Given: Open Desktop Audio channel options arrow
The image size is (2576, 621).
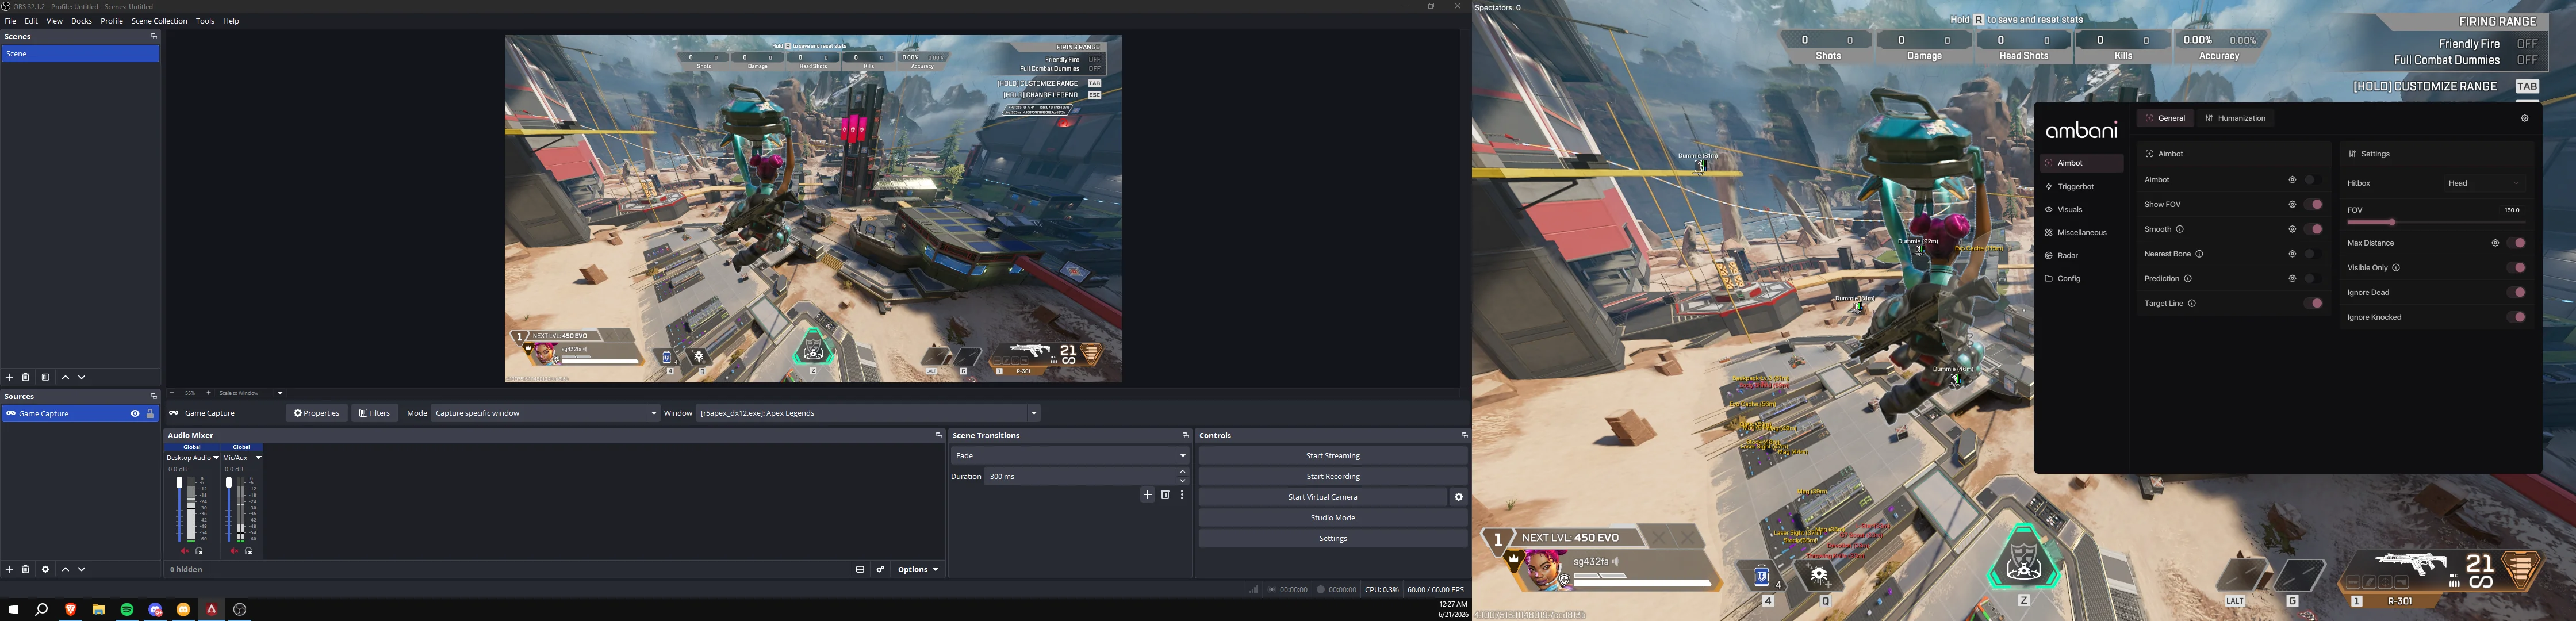Looking at the screenshot, I should click(x=216, y=458).
